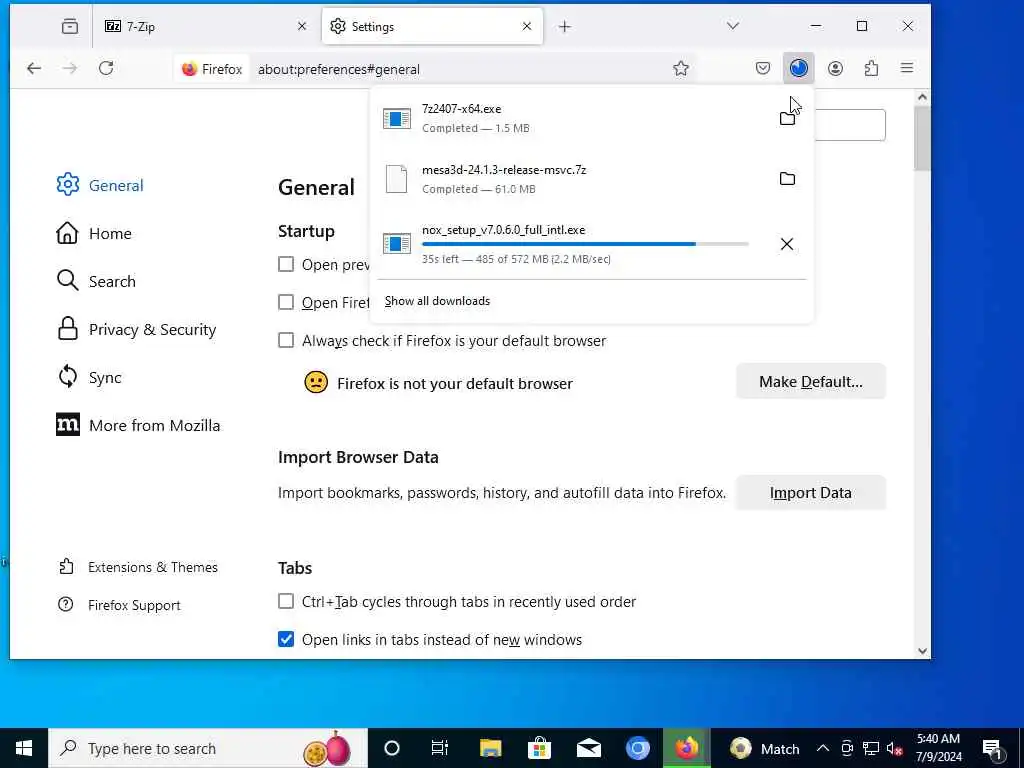Open a new tab with plus button
Viewport: 1024px width, 768px height.
(565, 26)
